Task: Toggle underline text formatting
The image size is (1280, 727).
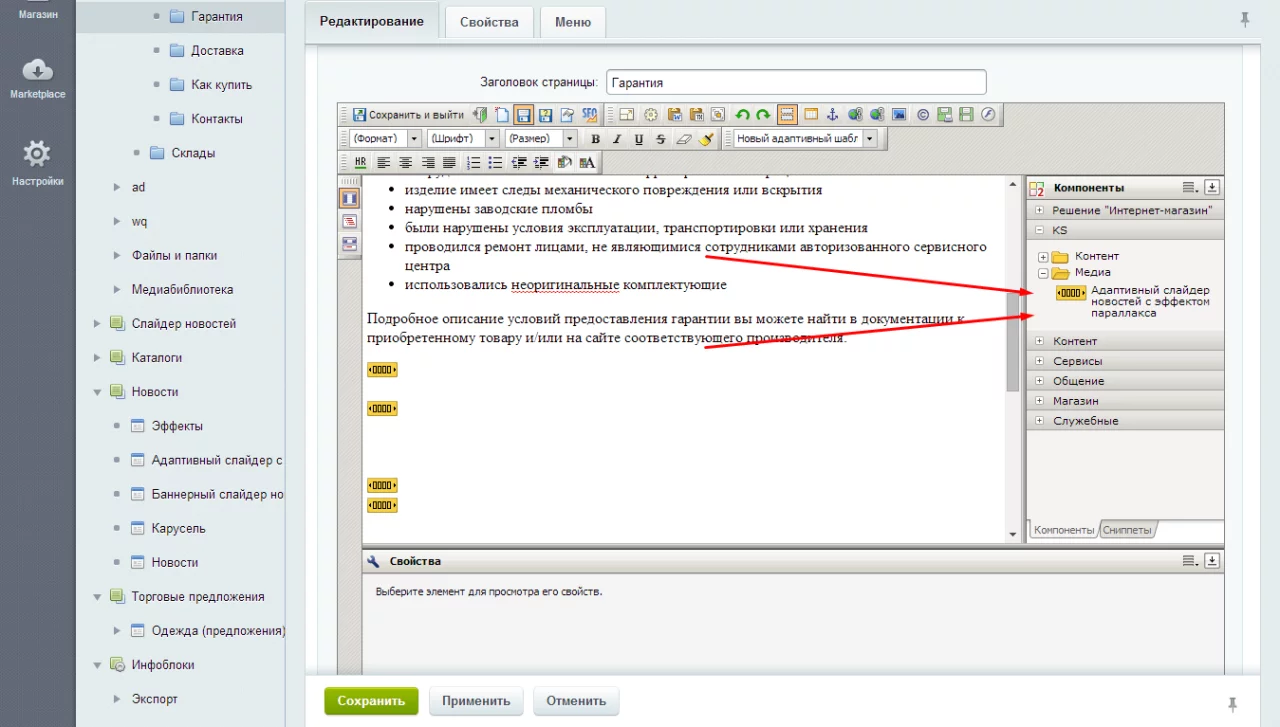Action: point(638,139)
